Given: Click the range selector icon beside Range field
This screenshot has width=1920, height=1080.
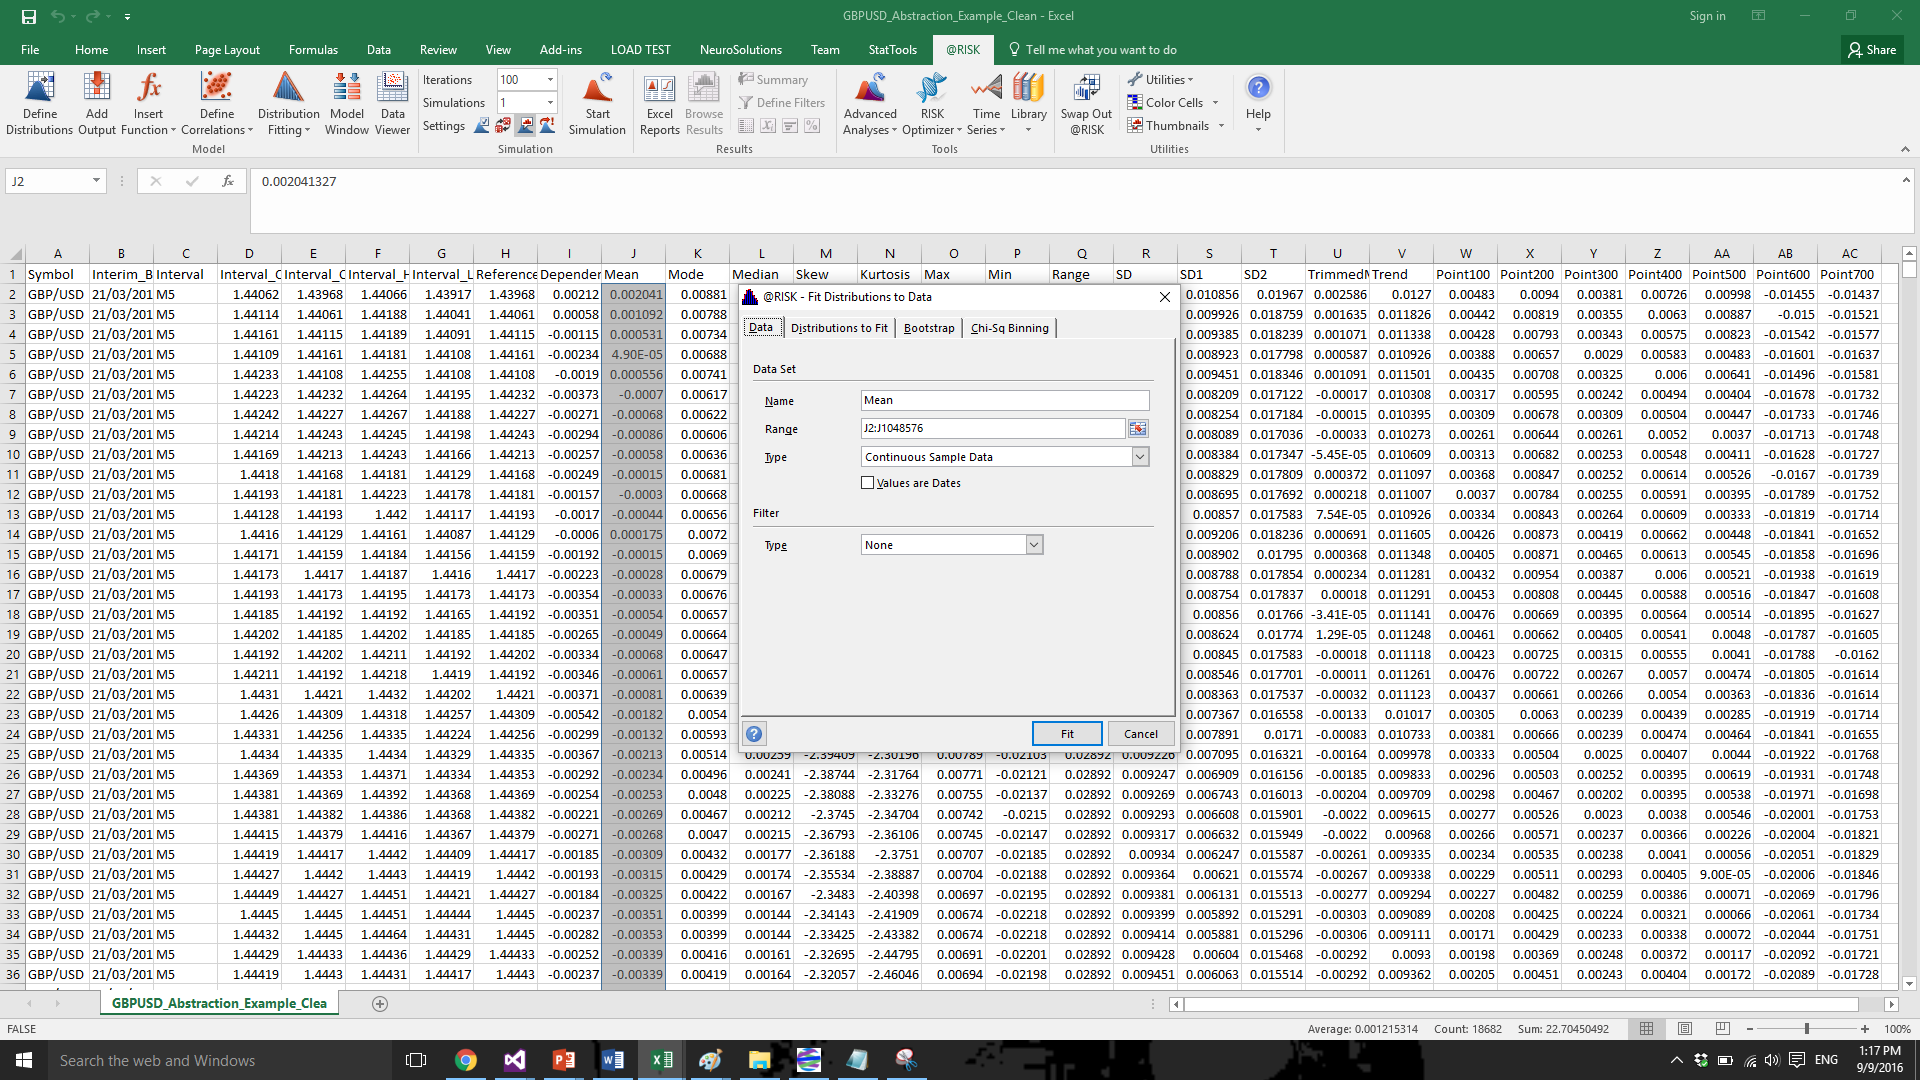Looking at the screenshot, I should (1138, 428).
